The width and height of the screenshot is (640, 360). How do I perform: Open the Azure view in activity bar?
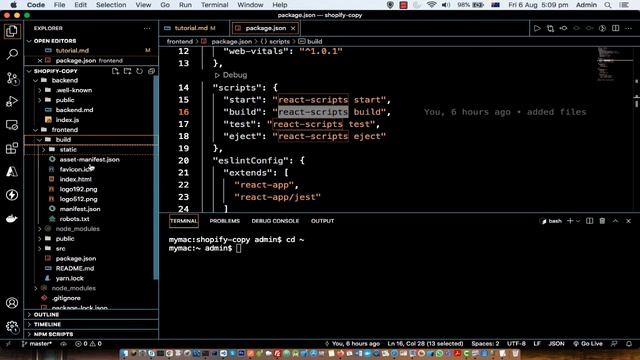point(12,171)
